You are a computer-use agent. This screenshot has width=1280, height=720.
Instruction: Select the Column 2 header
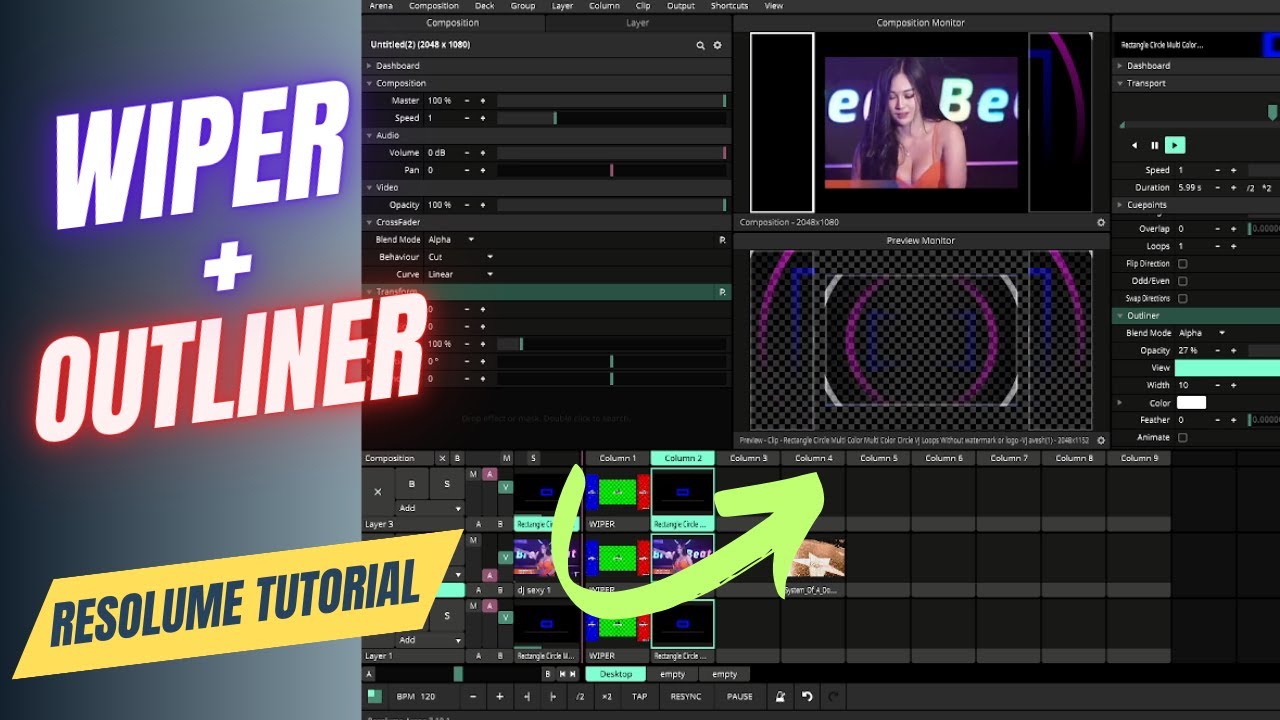(x=682, y=458)
